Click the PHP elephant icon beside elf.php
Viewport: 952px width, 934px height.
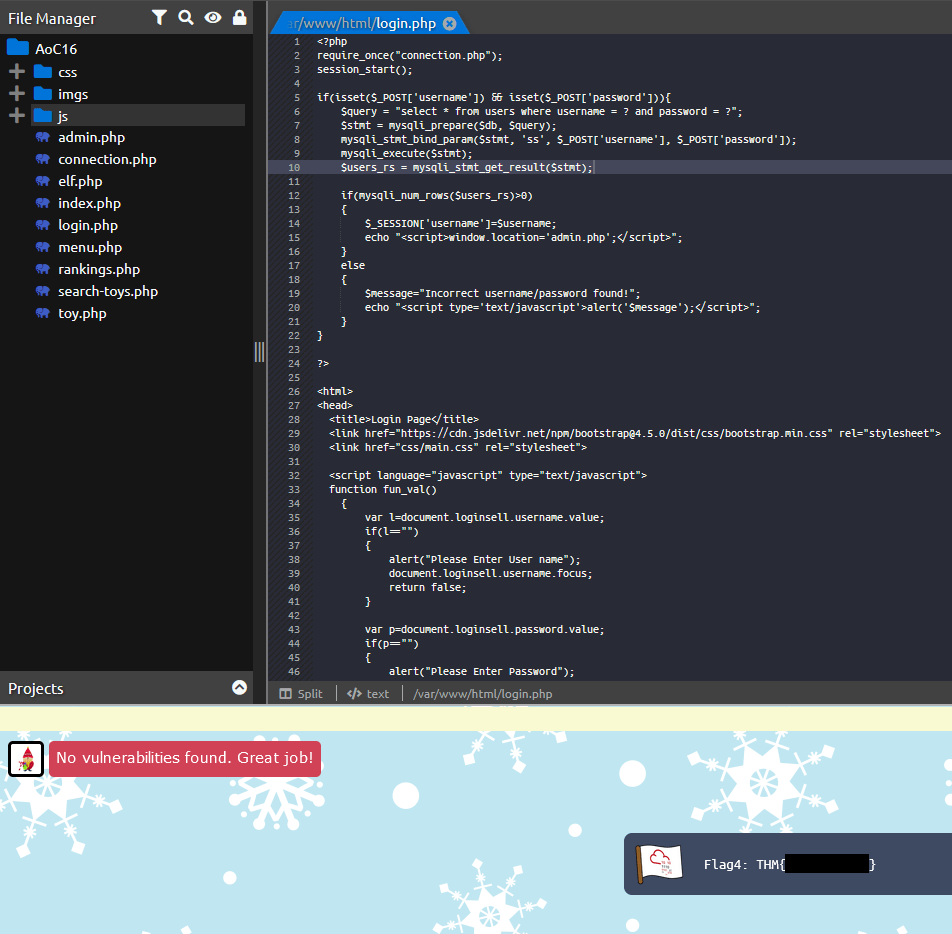point(42,181)
